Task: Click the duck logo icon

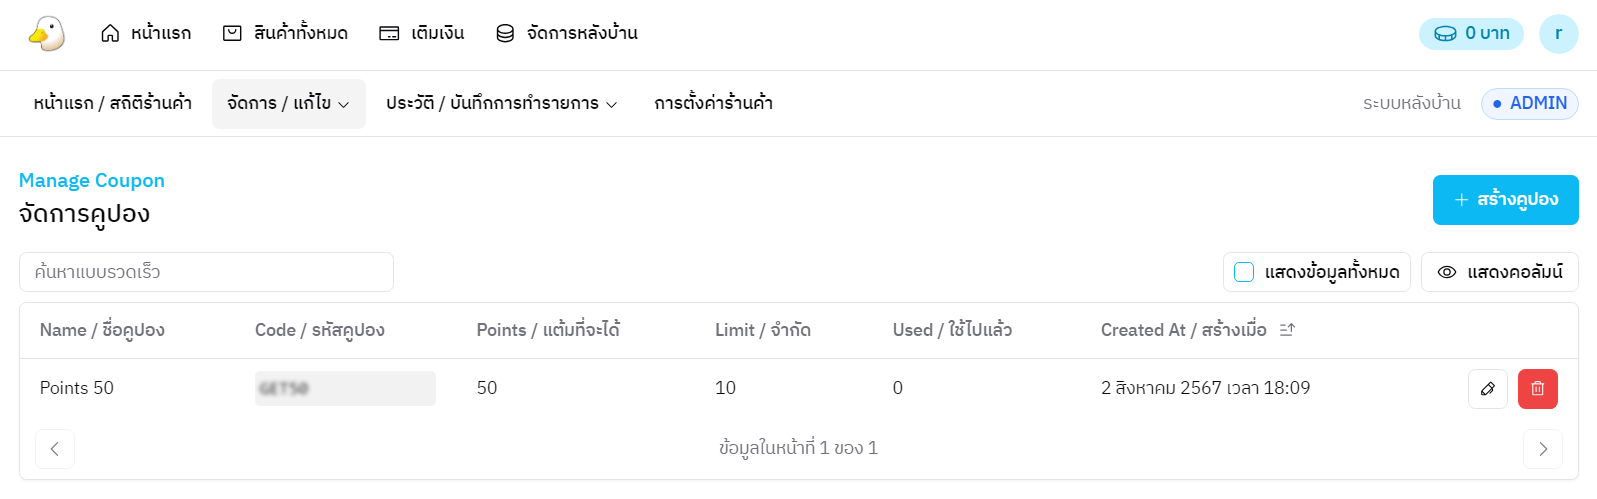Action: (47, 34)
